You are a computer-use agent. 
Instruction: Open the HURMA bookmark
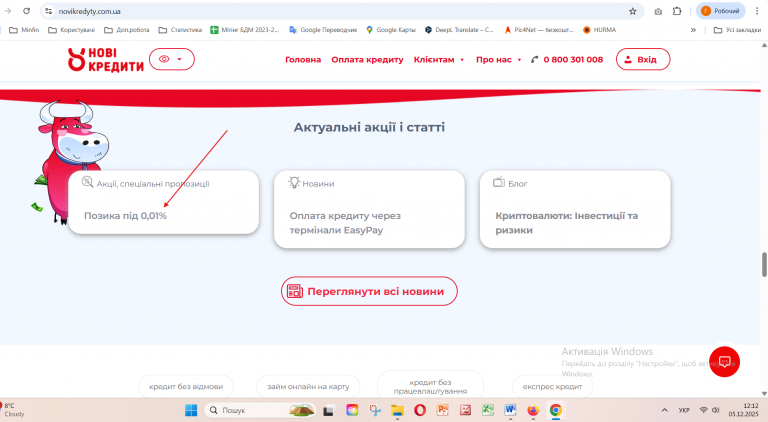pos(600,30)
